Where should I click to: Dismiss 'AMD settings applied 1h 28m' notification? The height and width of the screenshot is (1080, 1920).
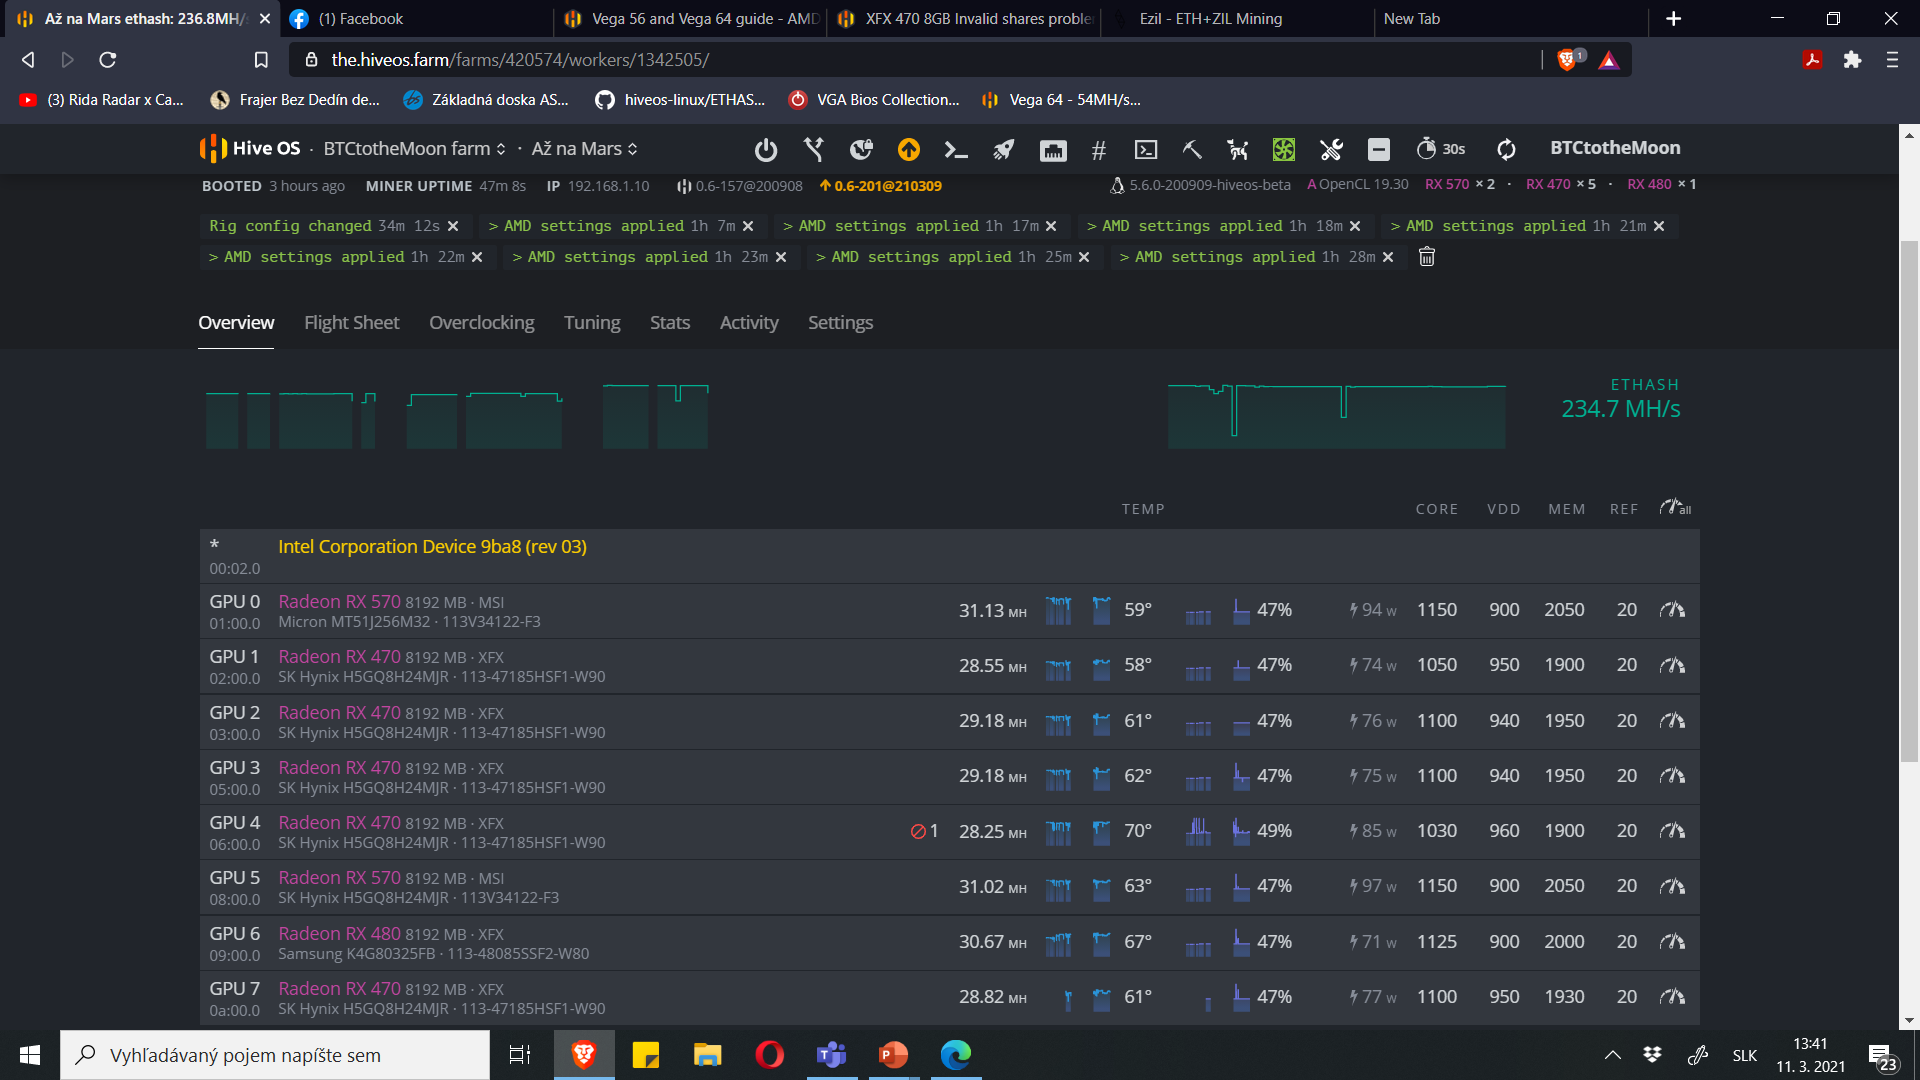click(x=1388, y=258)
